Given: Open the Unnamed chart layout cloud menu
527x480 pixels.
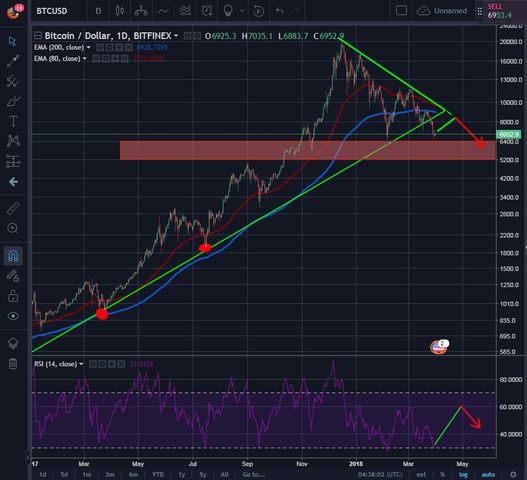Looking at the screenshot, I should point(442,11).
